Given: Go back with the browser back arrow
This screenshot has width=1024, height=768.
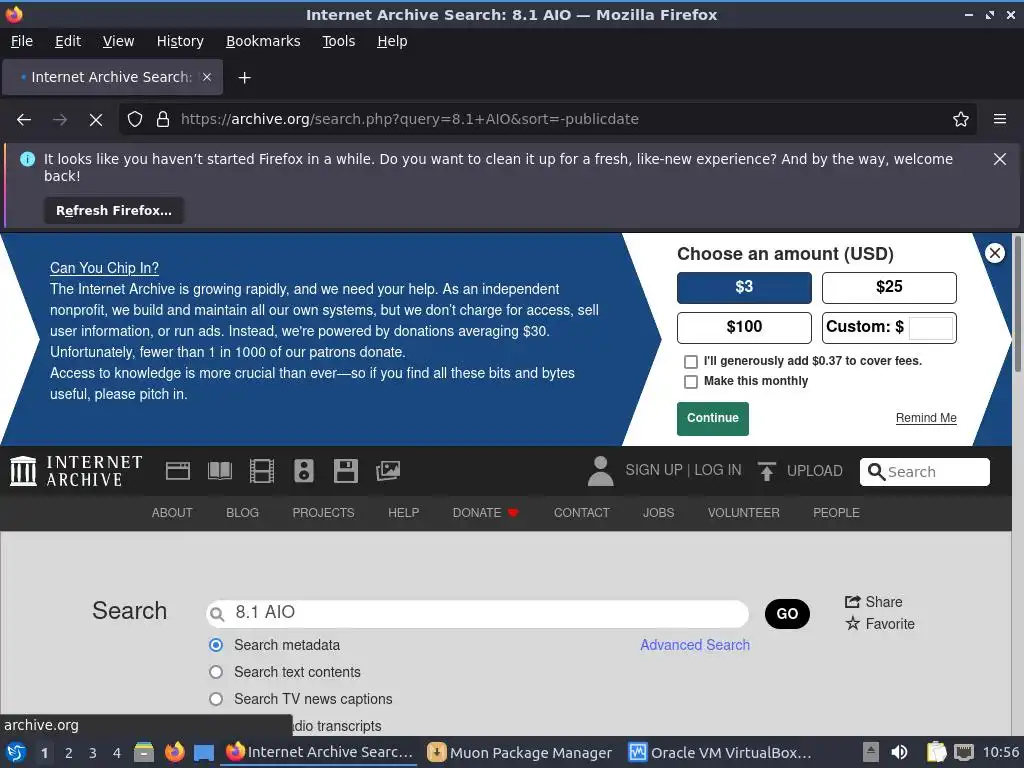Looking at the screenshot, I should click(24, 120).
